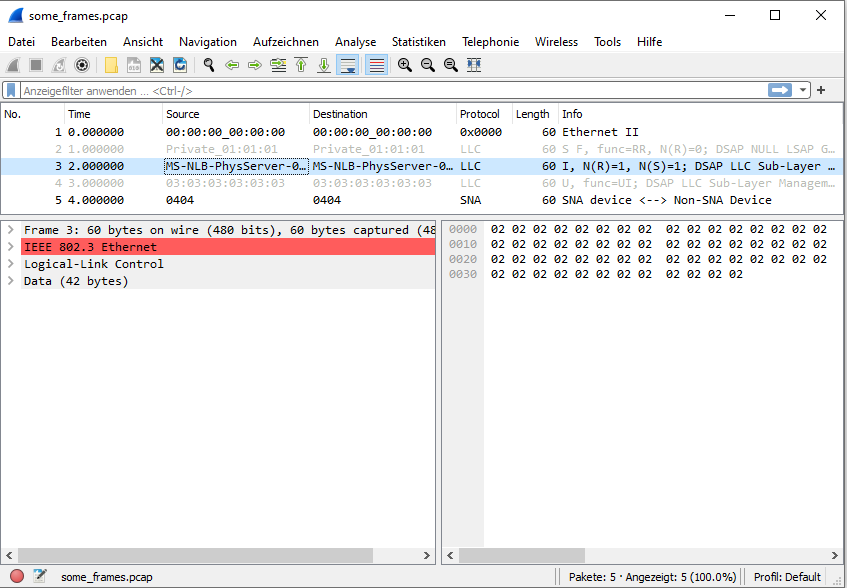
Task: Click the Start capture shark fin icon
Action: 13,65
